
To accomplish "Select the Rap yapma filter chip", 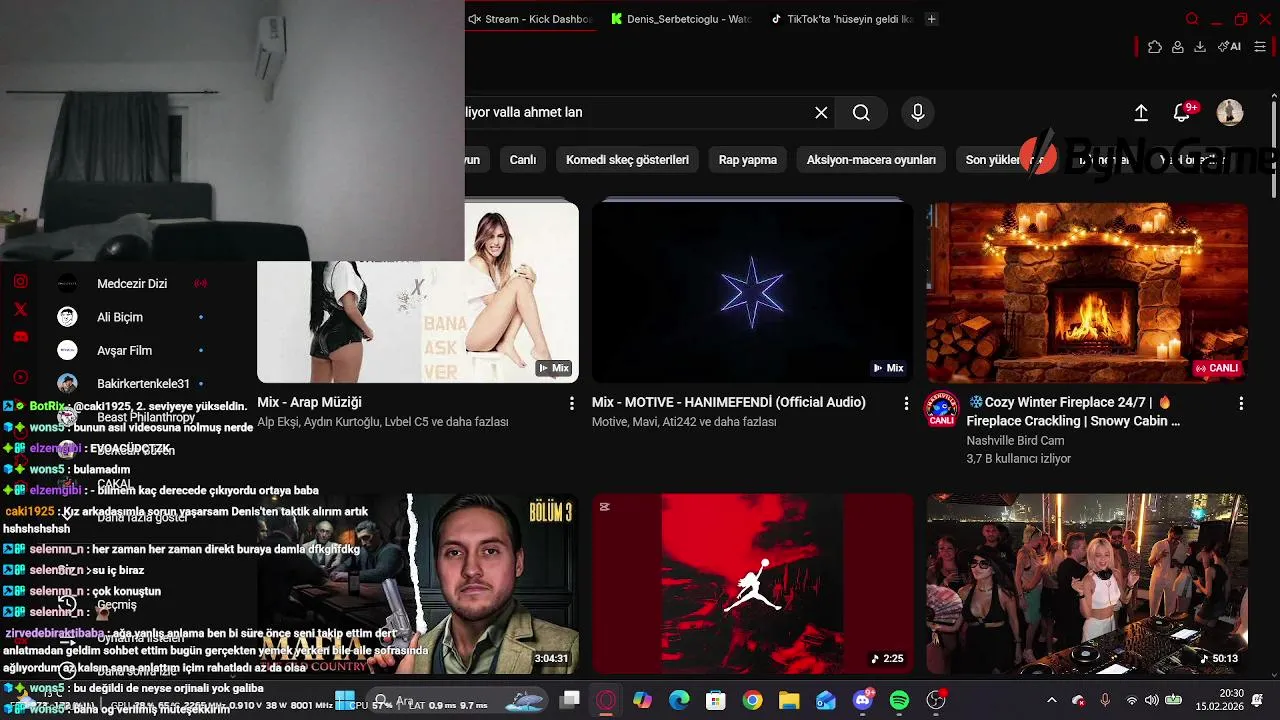I will coord(748,160).
